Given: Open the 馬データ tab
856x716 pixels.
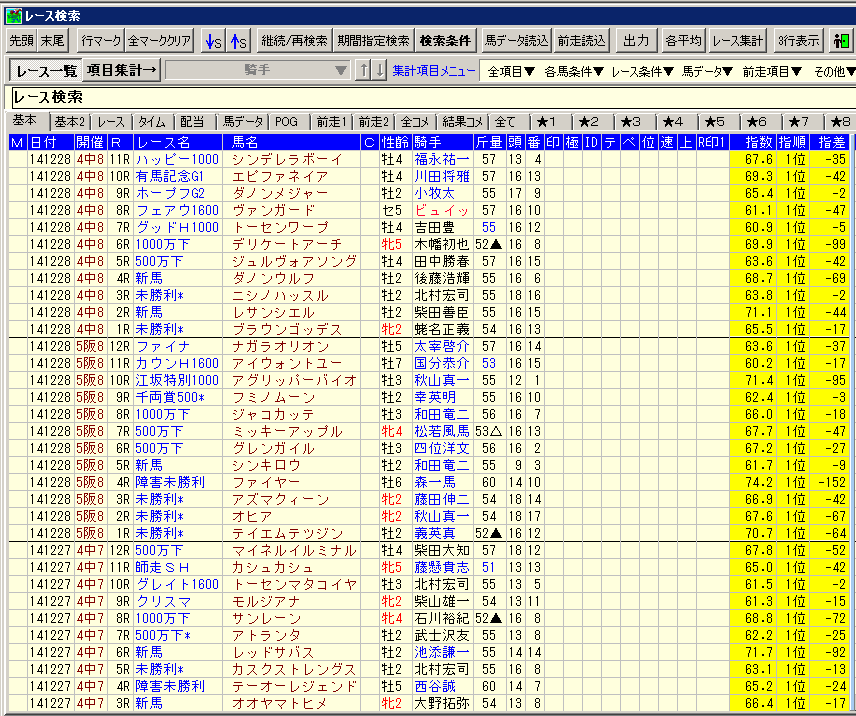Looking at the screenshot, I should [x=243, y=122].
